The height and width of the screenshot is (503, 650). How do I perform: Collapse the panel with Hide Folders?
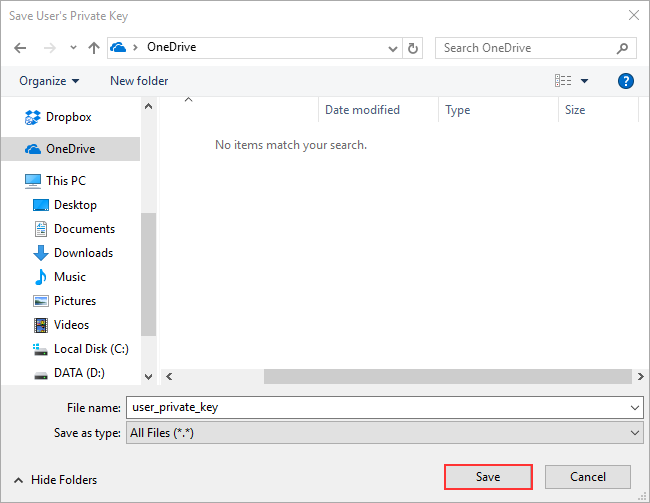coord(56,480)
